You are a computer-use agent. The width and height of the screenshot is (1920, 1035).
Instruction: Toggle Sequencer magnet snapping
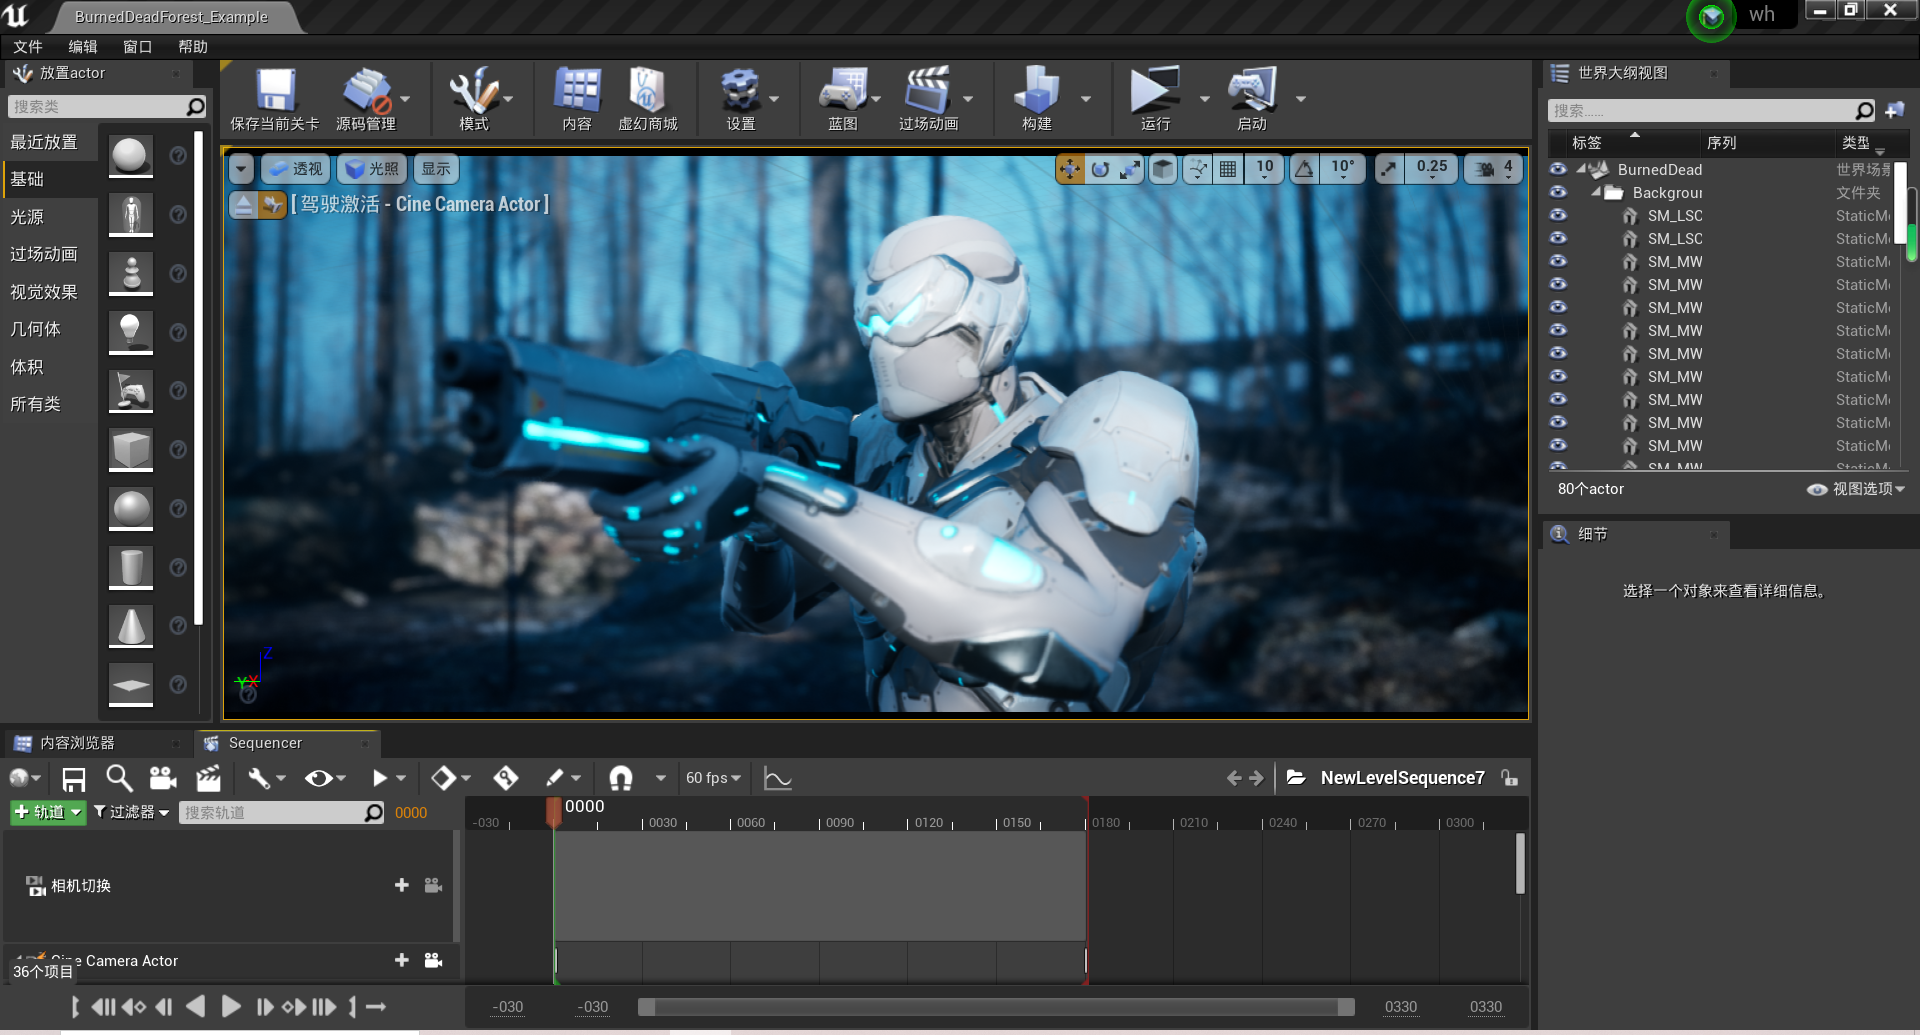621,778
